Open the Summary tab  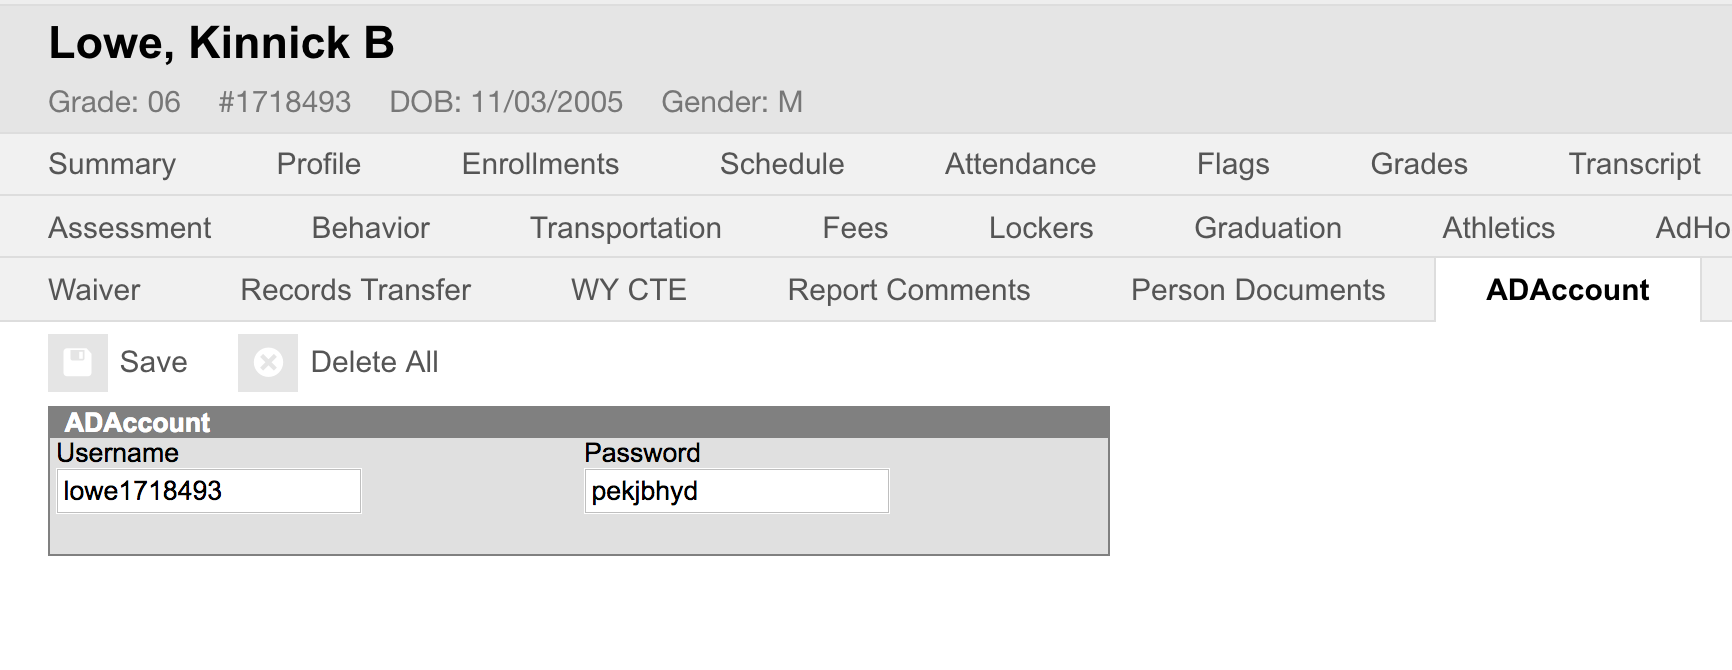[112, 164]
